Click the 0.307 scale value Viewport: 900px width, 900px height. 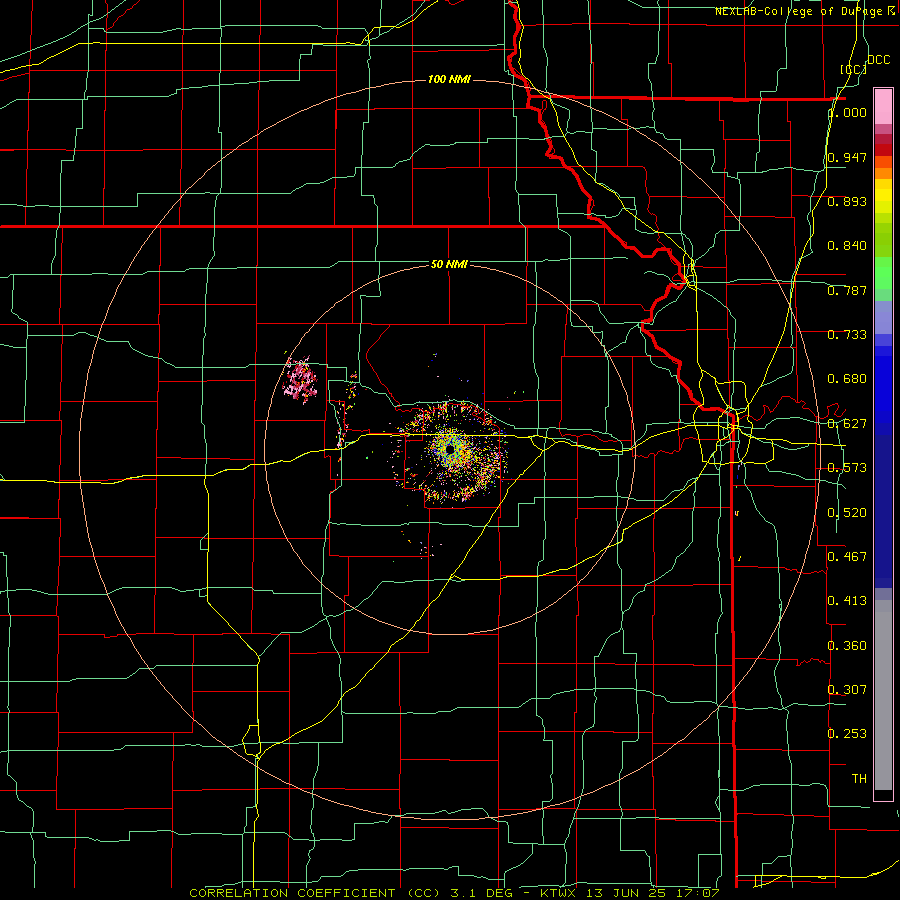point(847,689)
